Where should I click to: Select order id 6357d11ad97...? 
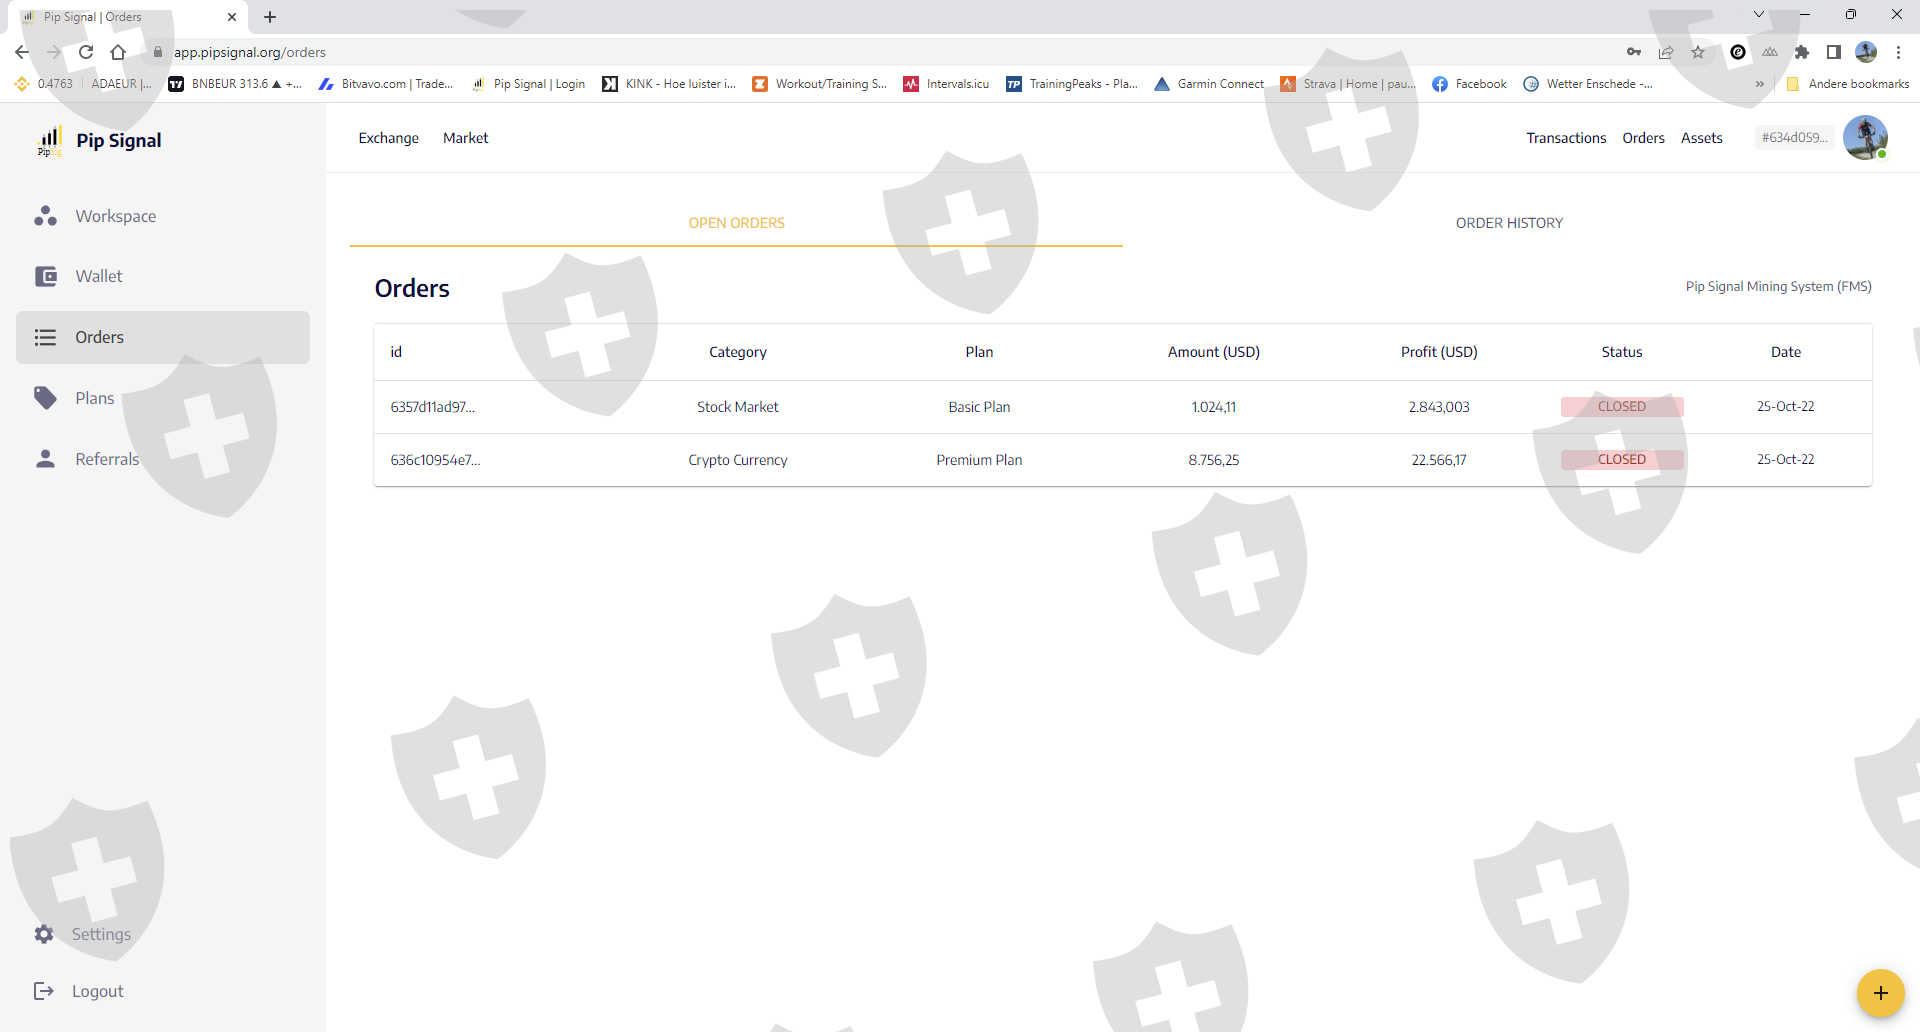point(433,407)
